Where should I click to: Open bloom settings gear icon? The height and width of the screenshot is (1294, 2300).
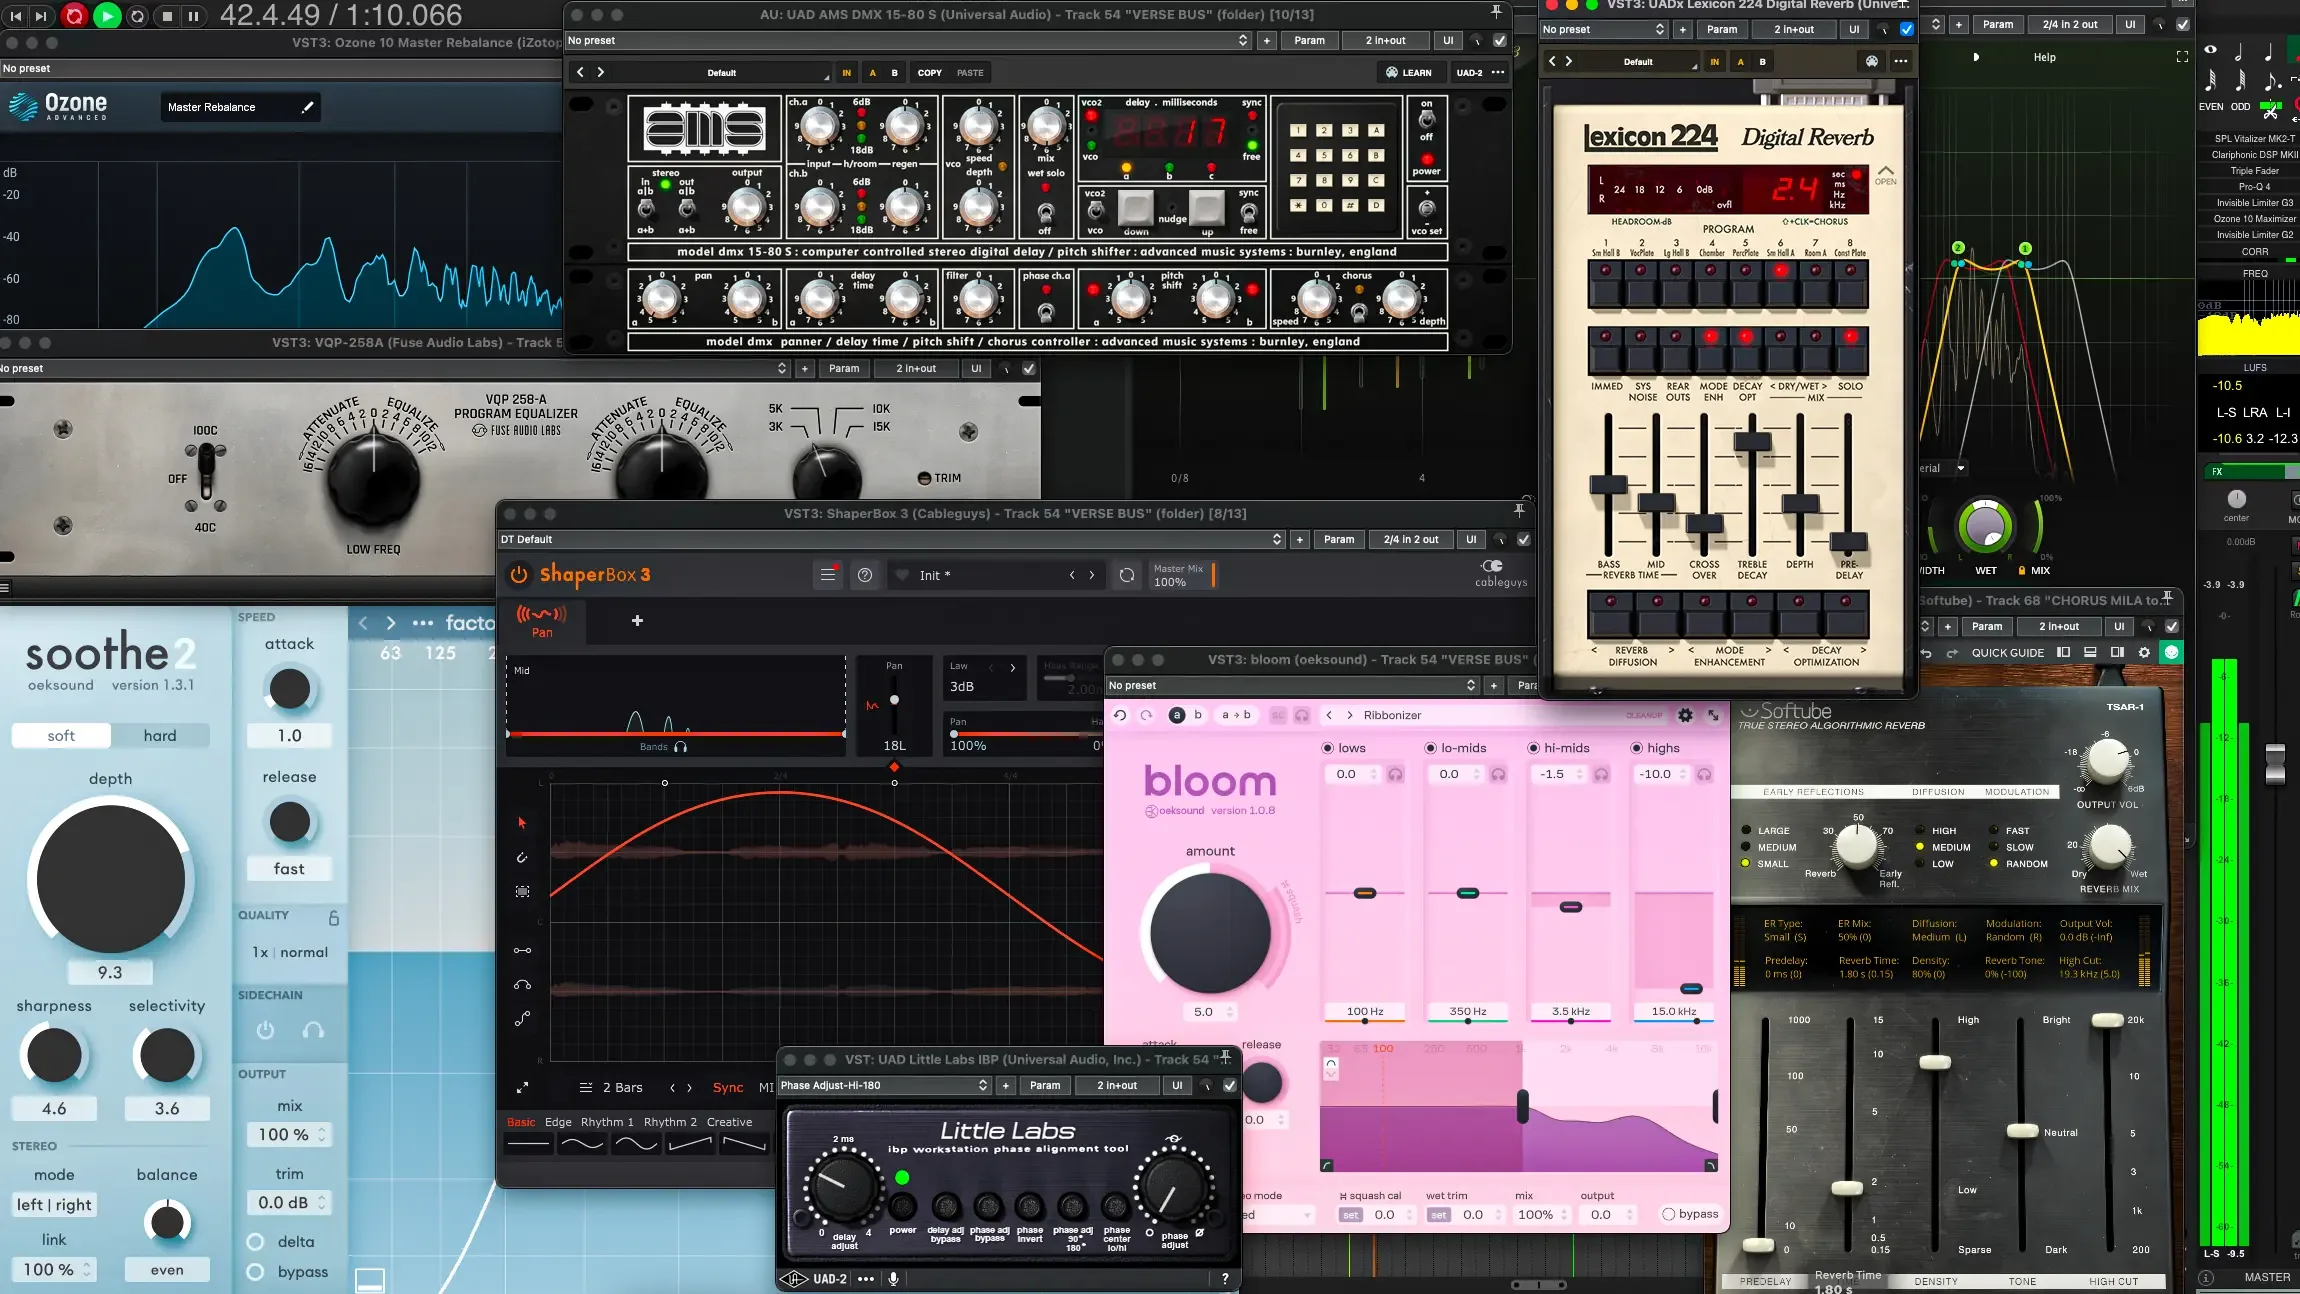tap(1685, 715)
